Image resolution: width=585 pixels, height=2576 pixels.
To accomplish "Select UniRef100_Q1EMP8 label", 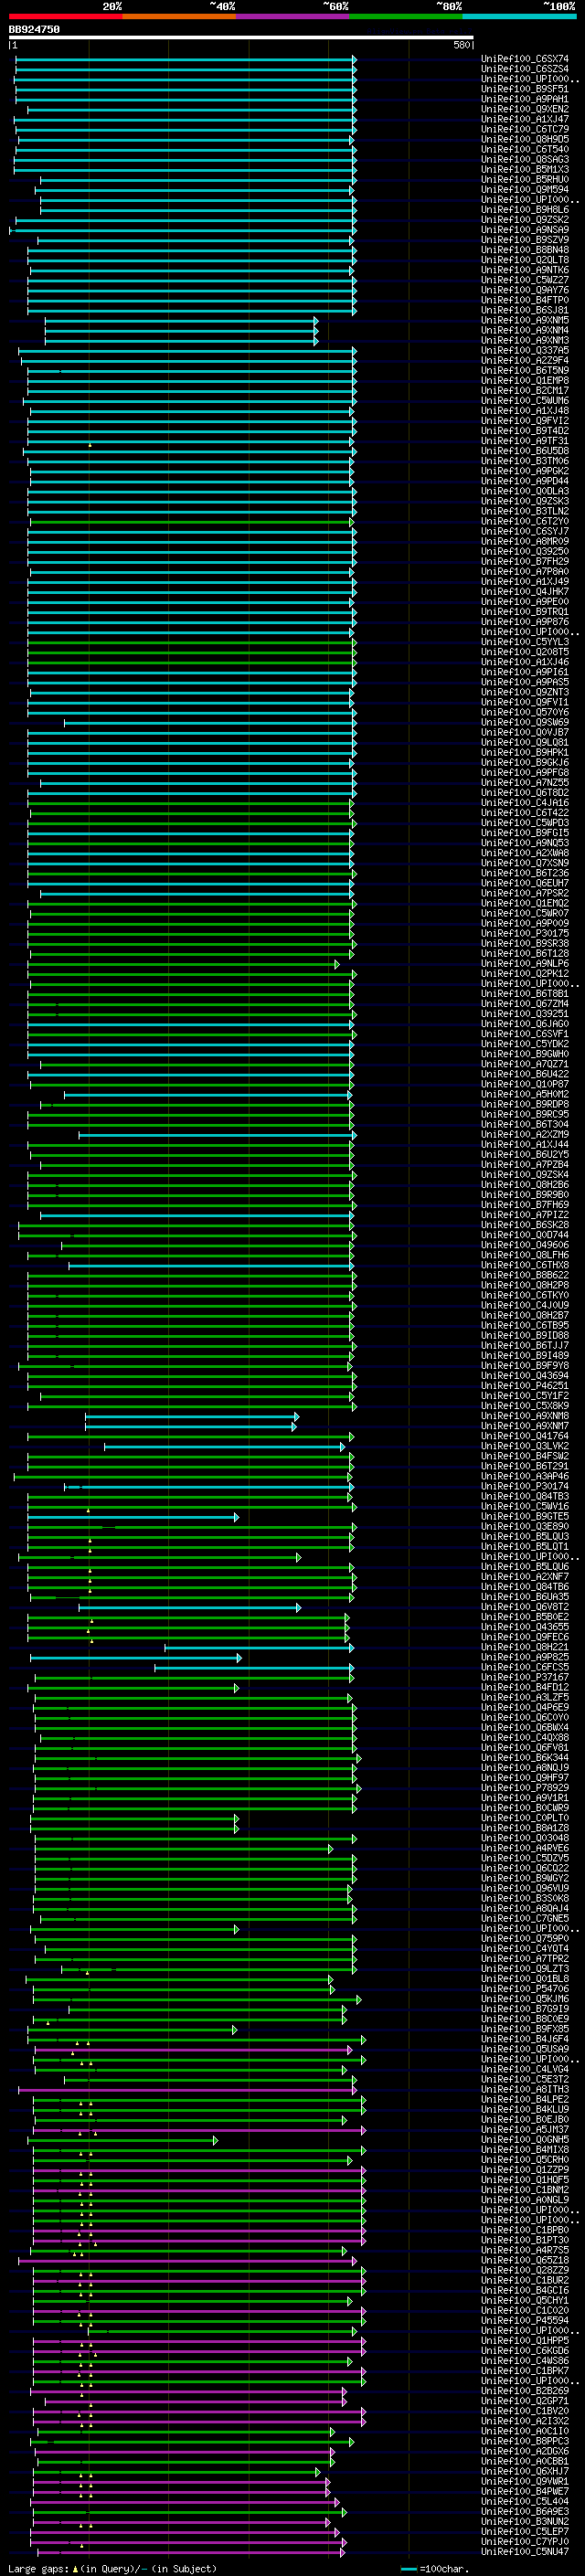I will (525, 380).
